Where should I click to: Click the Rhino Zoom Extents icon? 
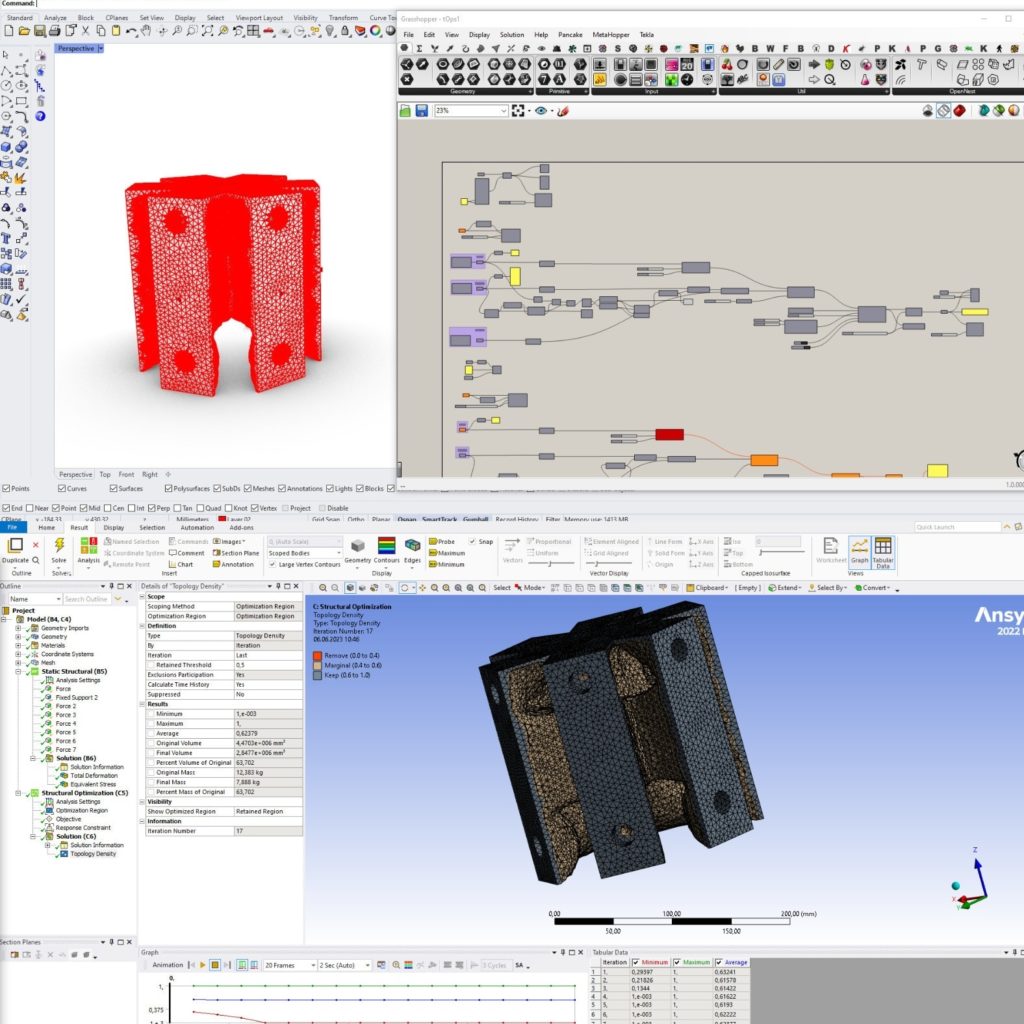[207, 31]
